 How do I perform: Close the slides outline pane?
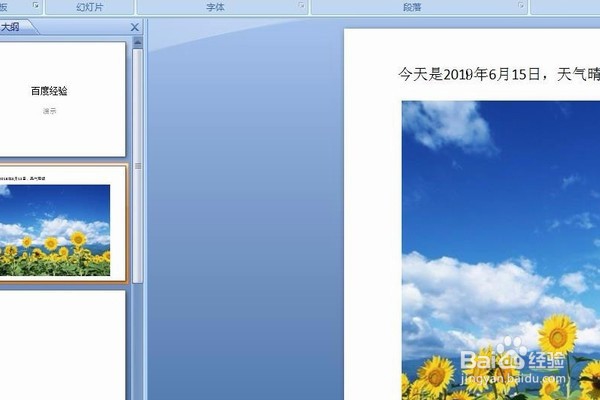(135, 27)
